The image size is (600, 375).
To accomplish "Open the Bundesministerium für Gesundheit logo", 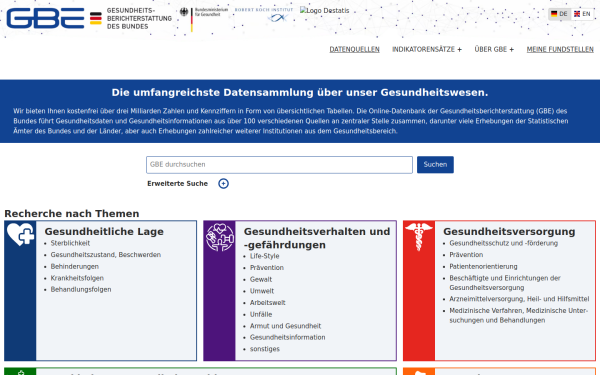I will [x=204, y=19].
